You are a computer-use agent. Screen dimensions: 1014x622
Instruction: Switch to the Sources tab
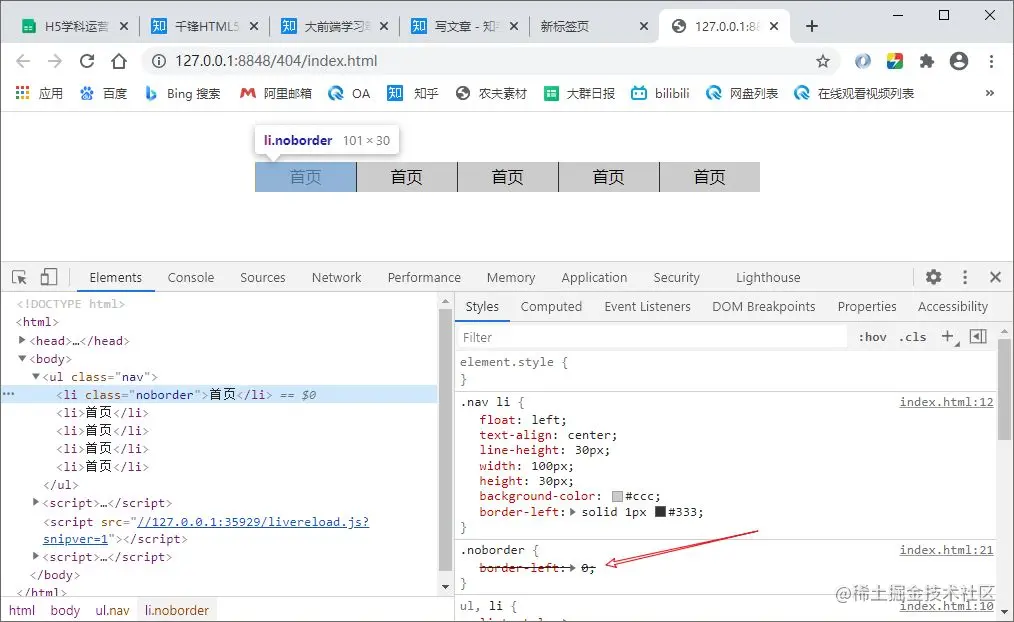point(263,277)
